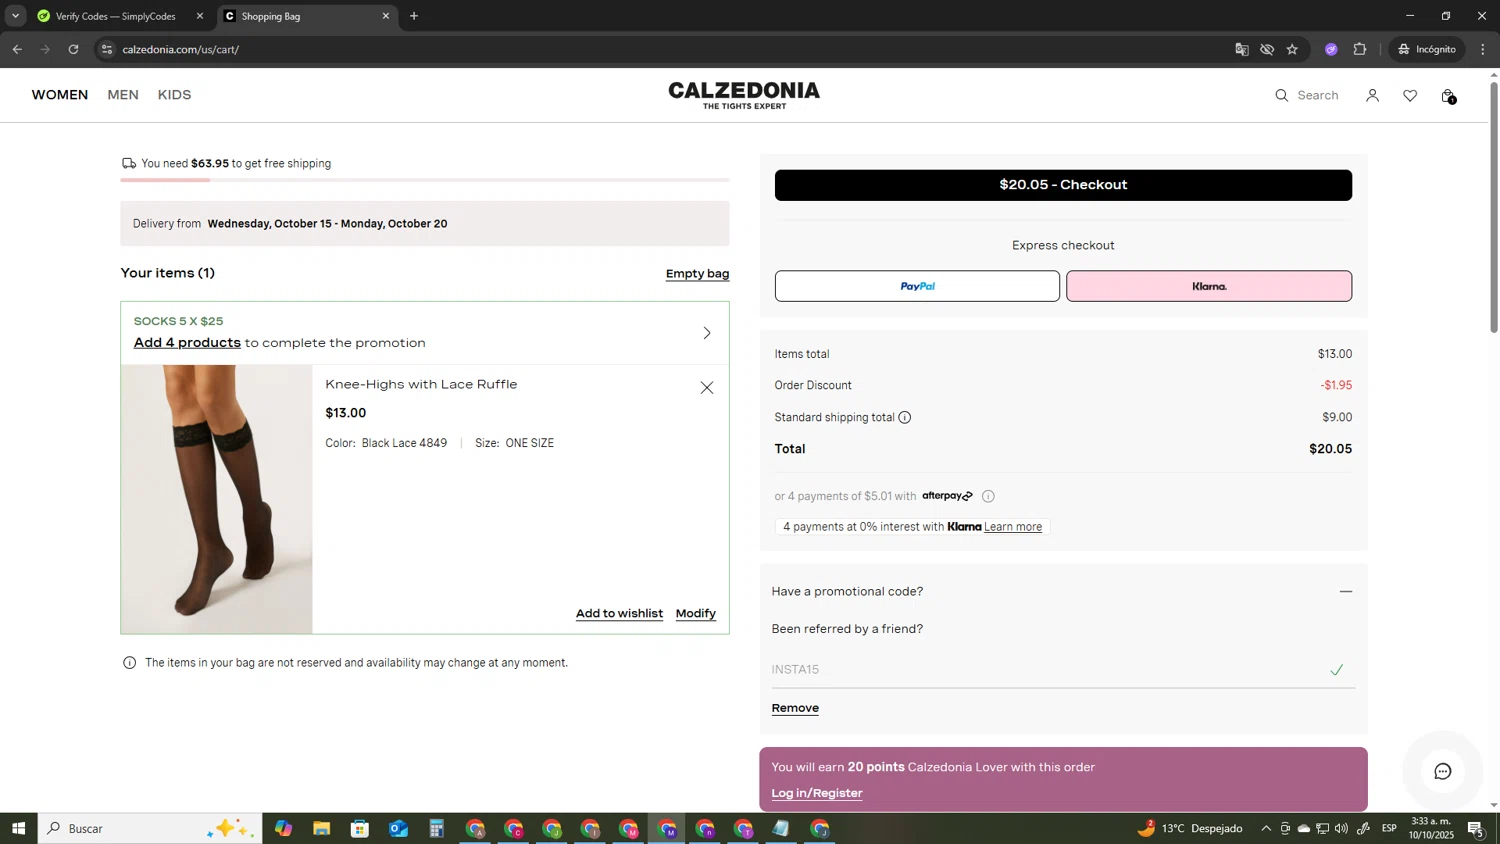View site information icon in address bar

click(107, 49)
